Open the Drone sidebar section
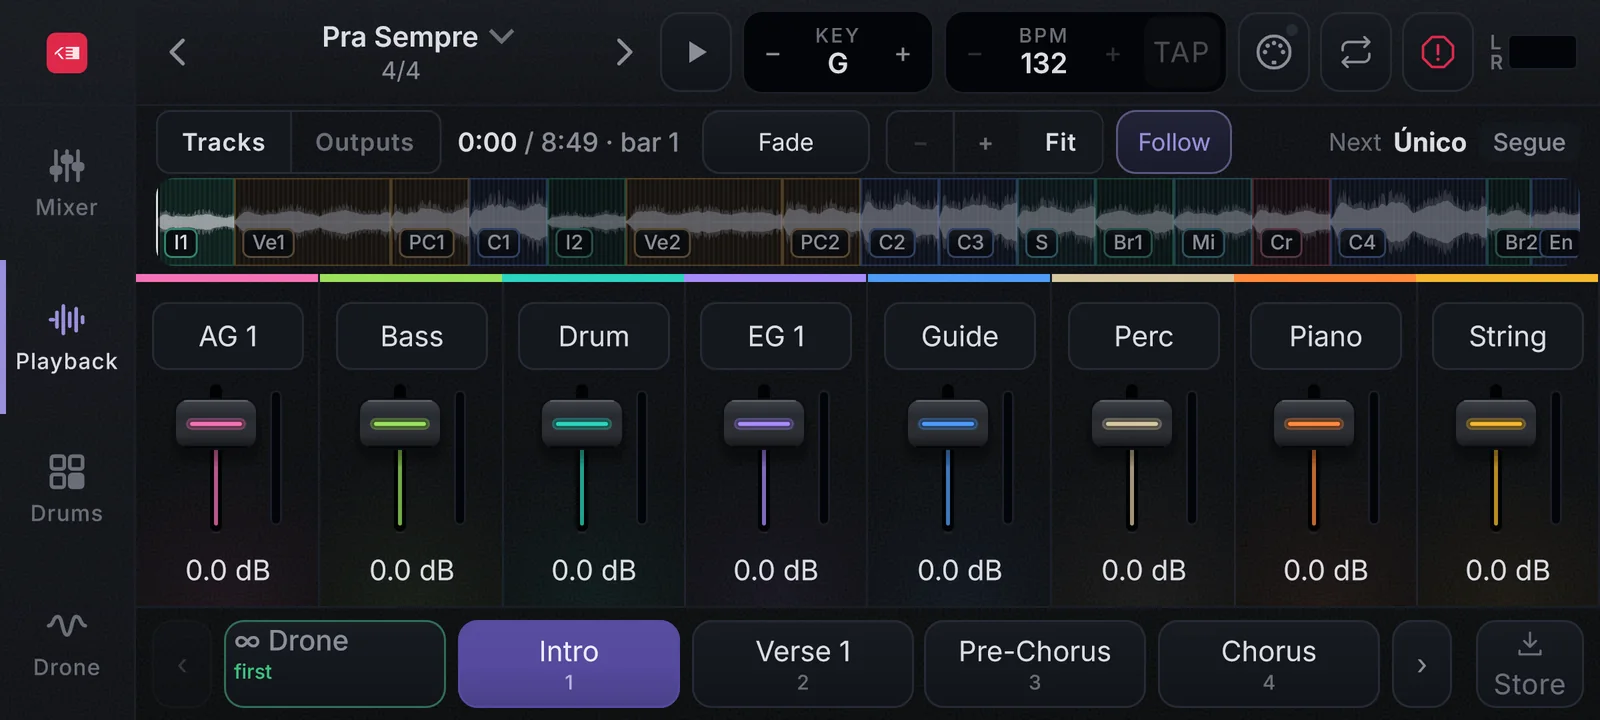The height and width of the screenshot is (720, 1600). [67, 644]
